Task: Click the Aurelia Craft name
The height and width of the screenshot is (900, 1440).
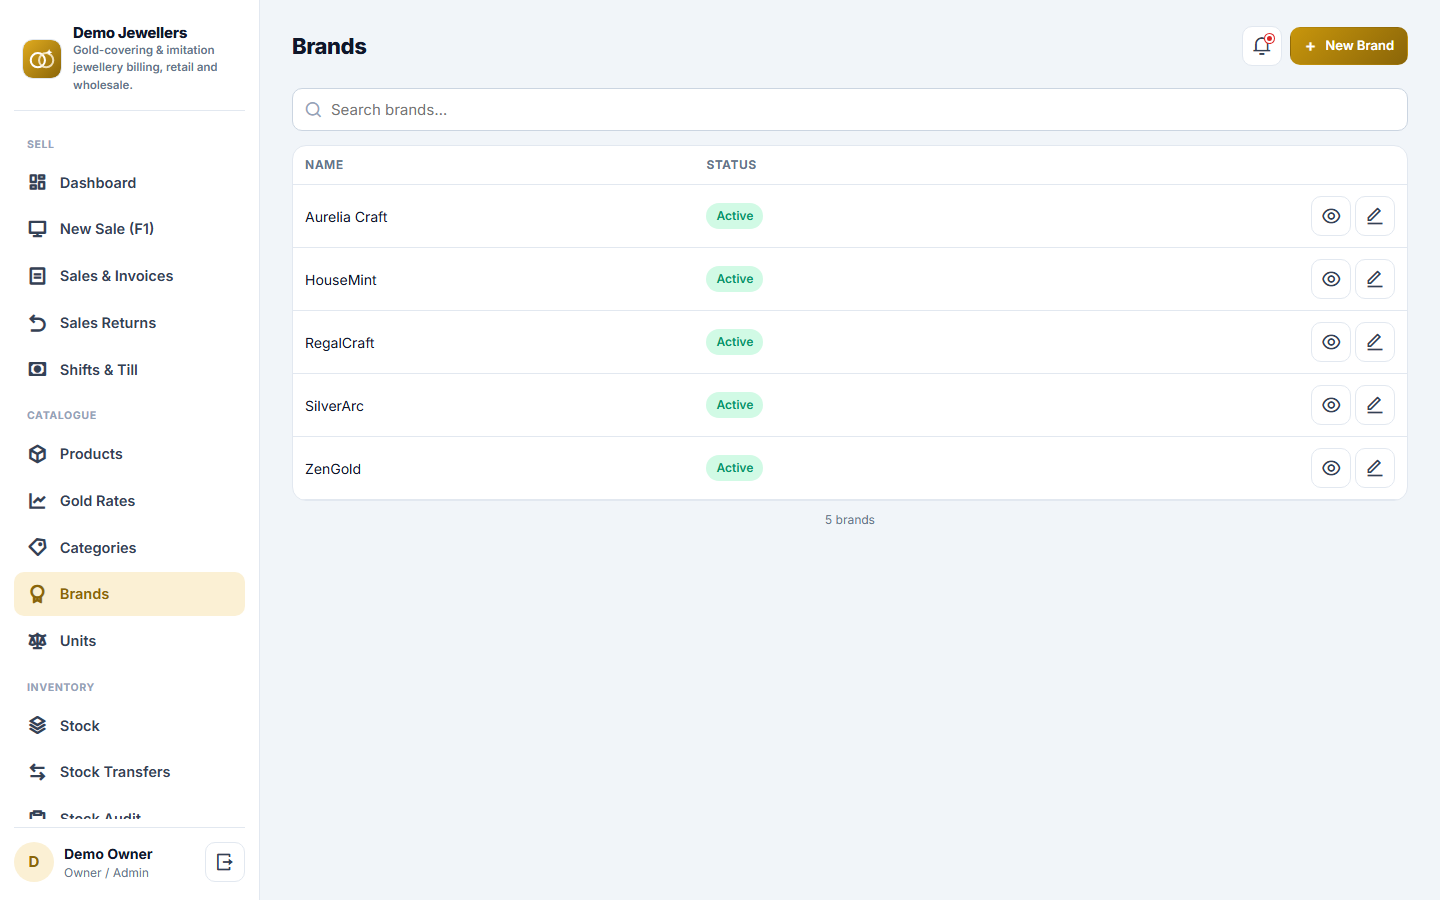Action: [x=346, y=217]
